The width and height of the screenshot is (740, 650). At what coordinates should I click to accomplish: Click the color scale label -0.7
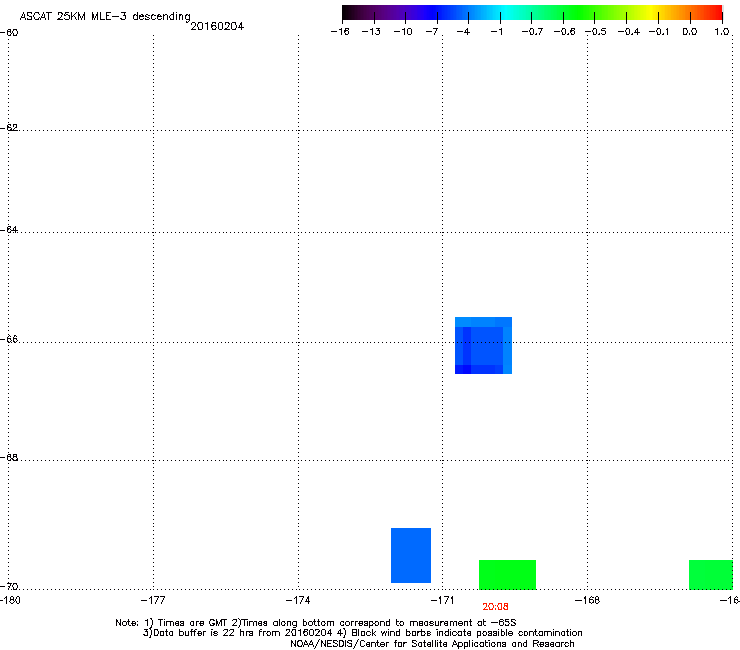pyautogui.click(x=532, y=32)
